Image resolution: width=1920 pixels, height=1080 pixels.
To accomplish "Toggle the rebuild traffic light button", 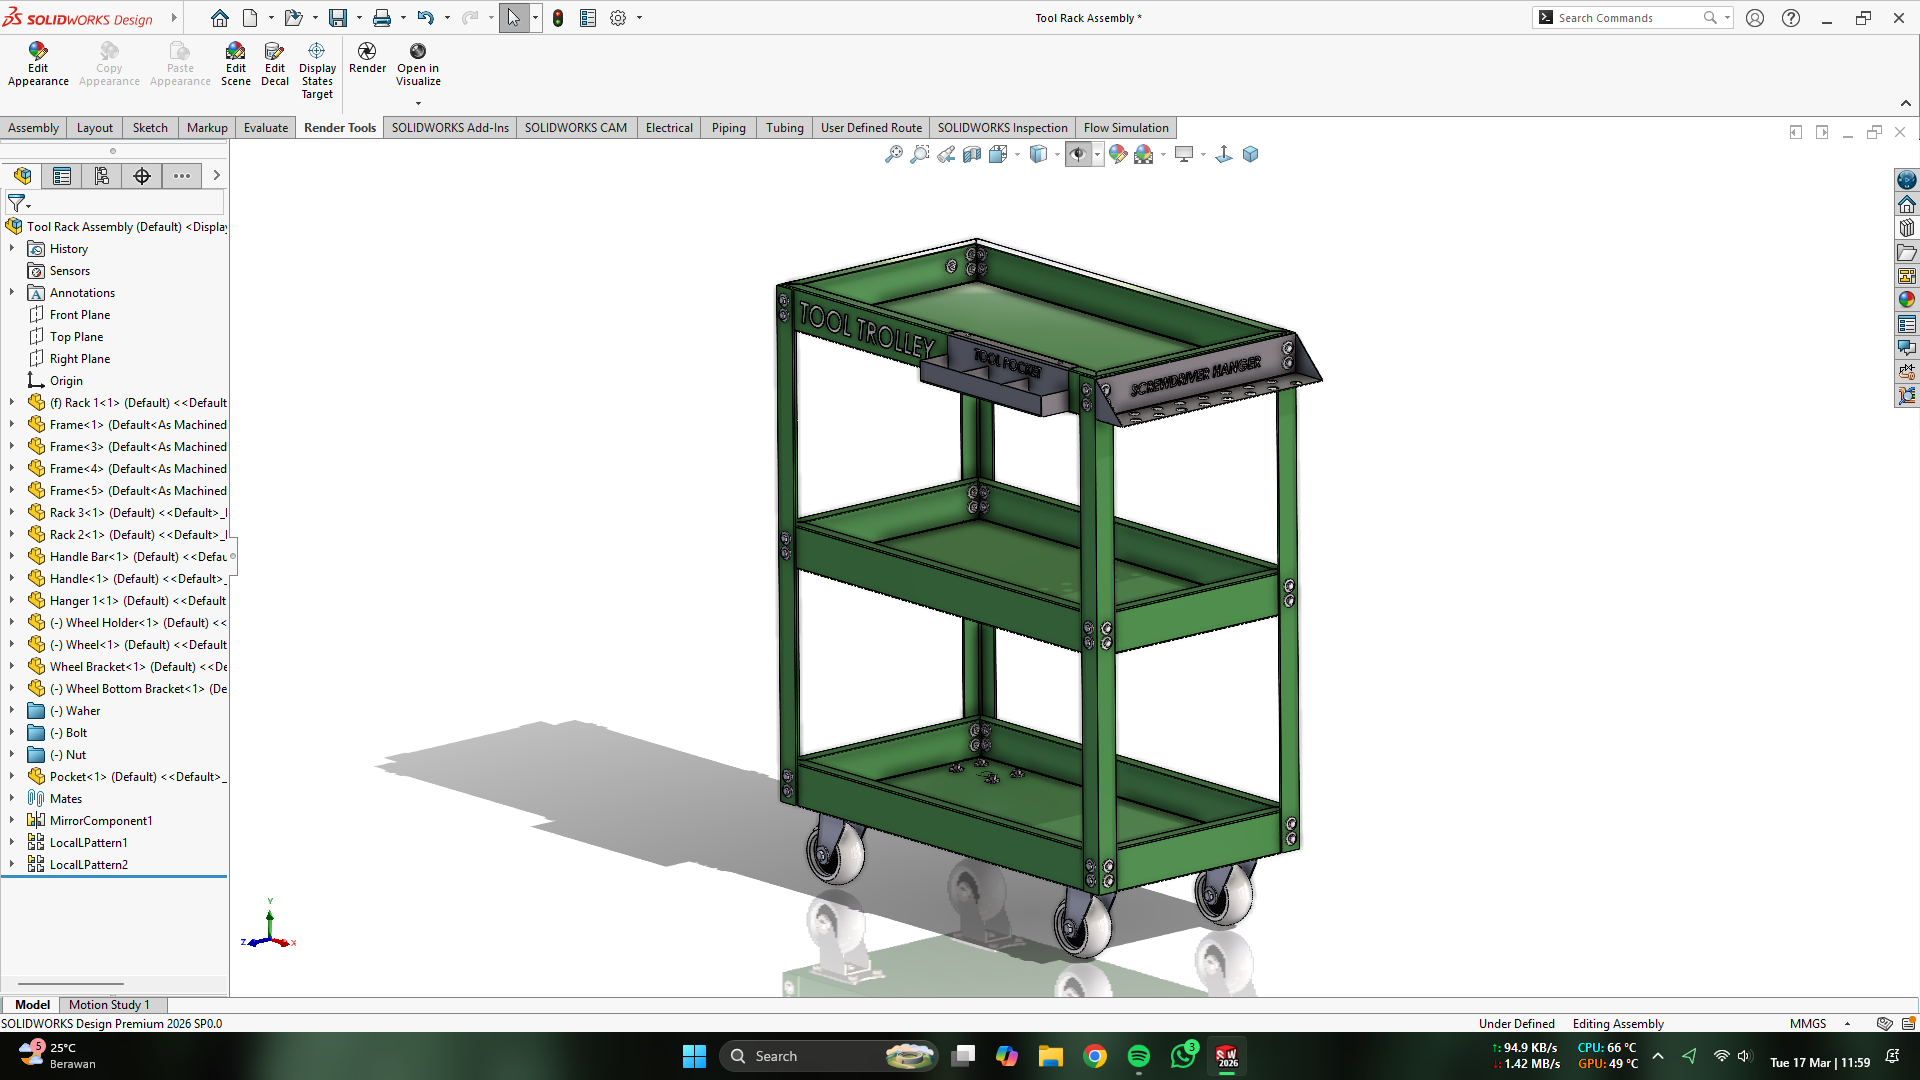I will click(x=558, y=18).
